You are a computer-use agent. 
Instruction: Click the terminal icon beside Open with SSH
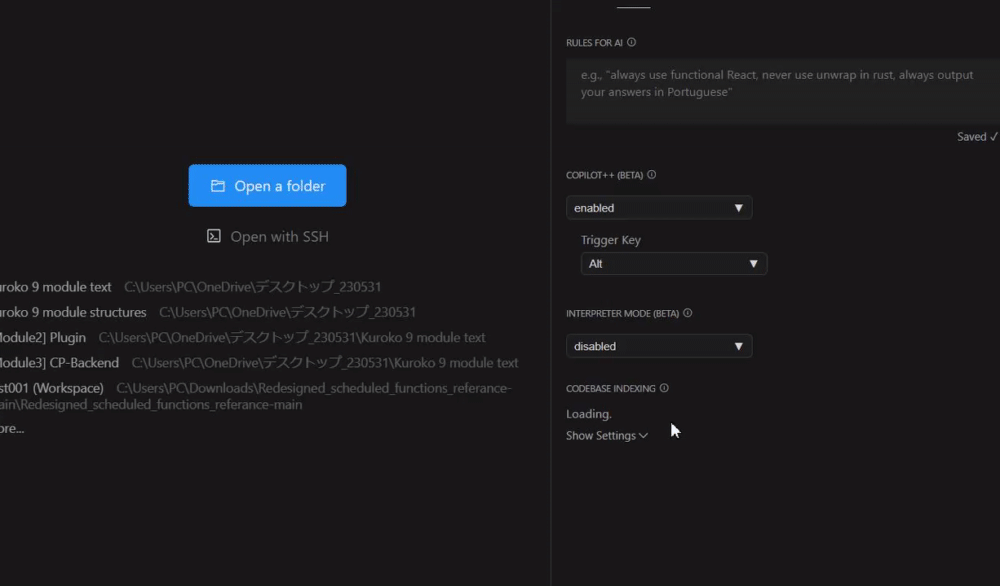[x=214, y=236]
